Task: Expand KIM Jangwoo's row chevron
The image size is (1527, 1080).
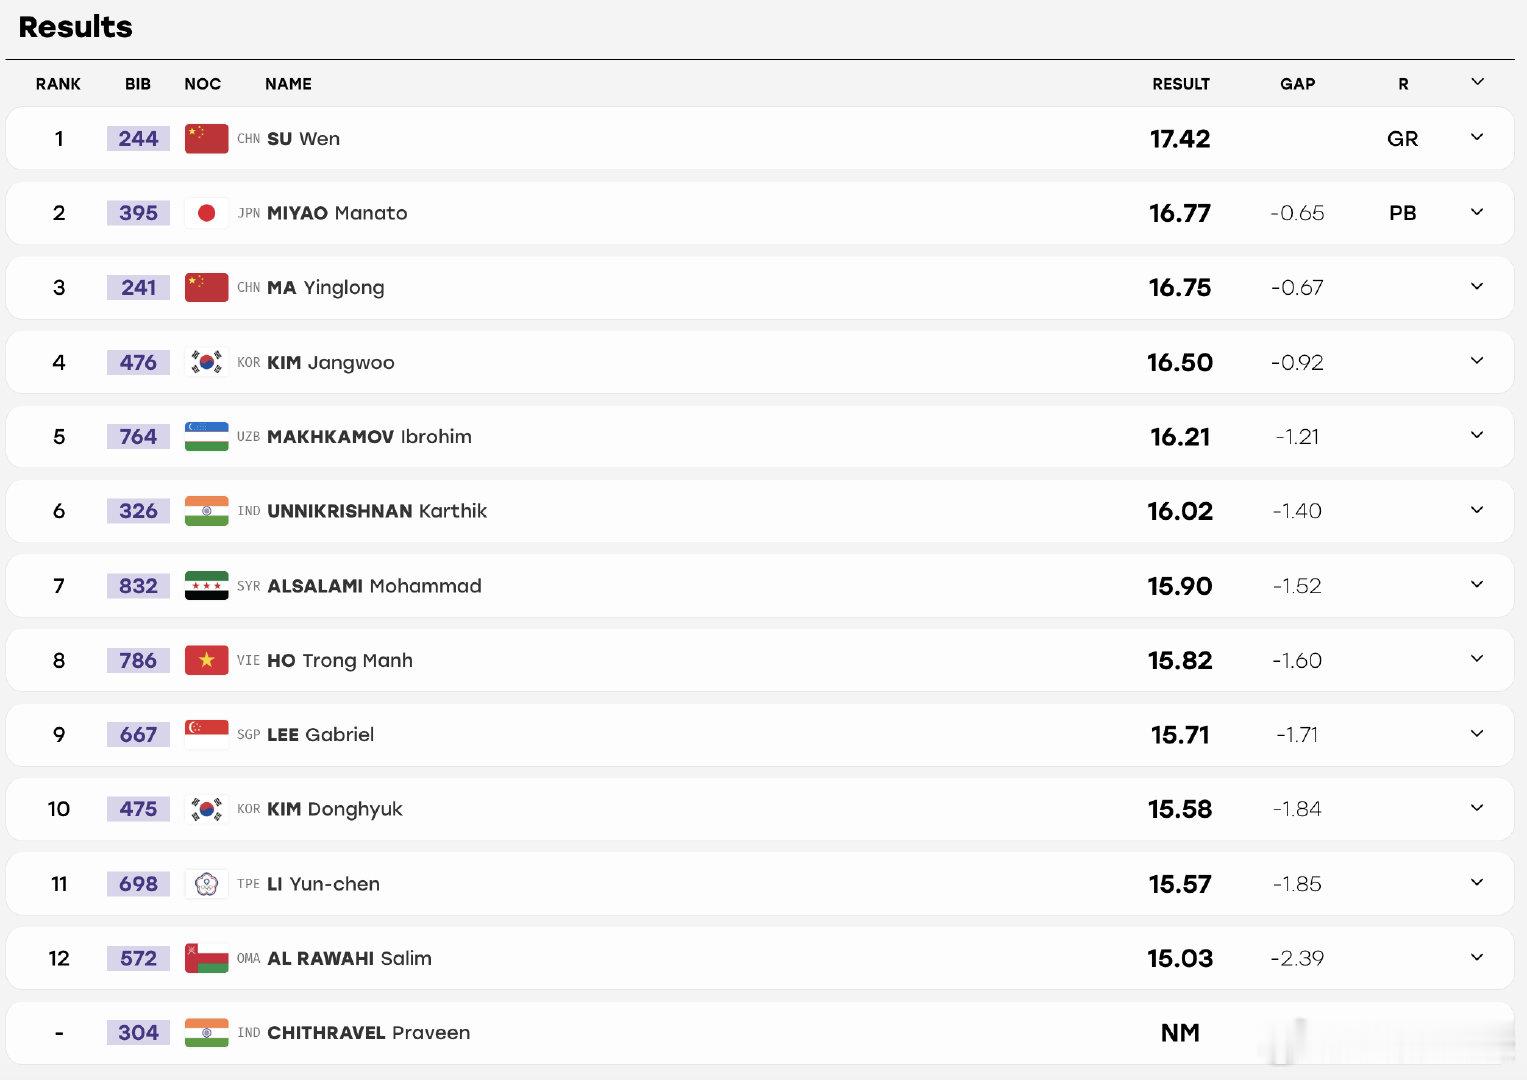Action: 1477,361
